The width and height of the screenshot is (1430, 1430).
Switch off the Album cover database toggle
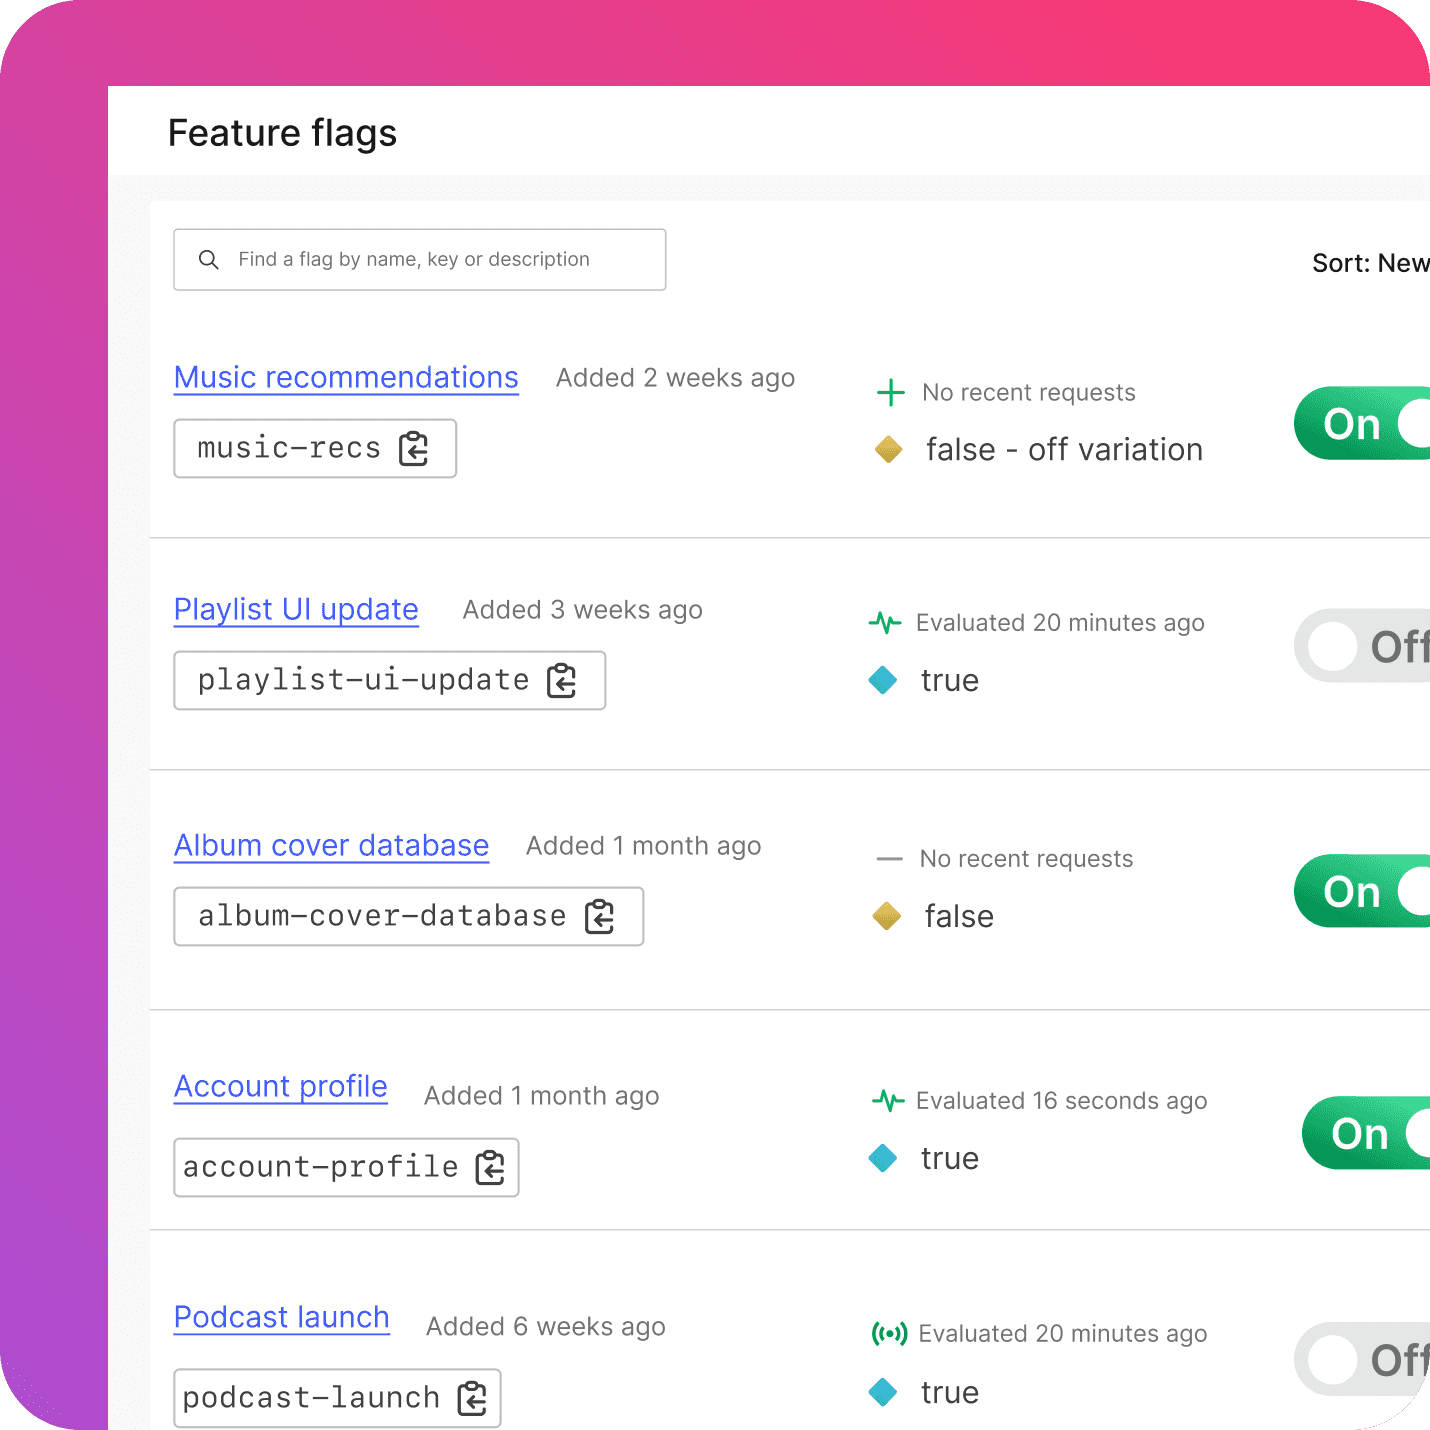pyautogui.click(x=1362, y=891)
